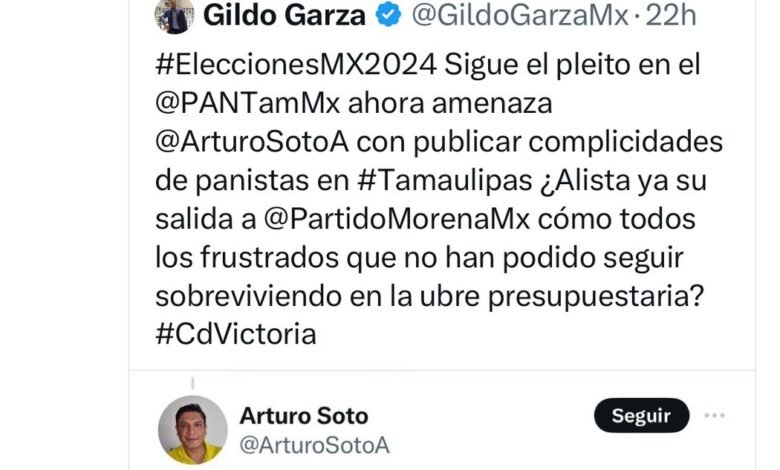Image resolution: width=780 pixels, height=470 pixels.
Task: Open the #Tamaulipas hashtag
Action: pos(445,181)
